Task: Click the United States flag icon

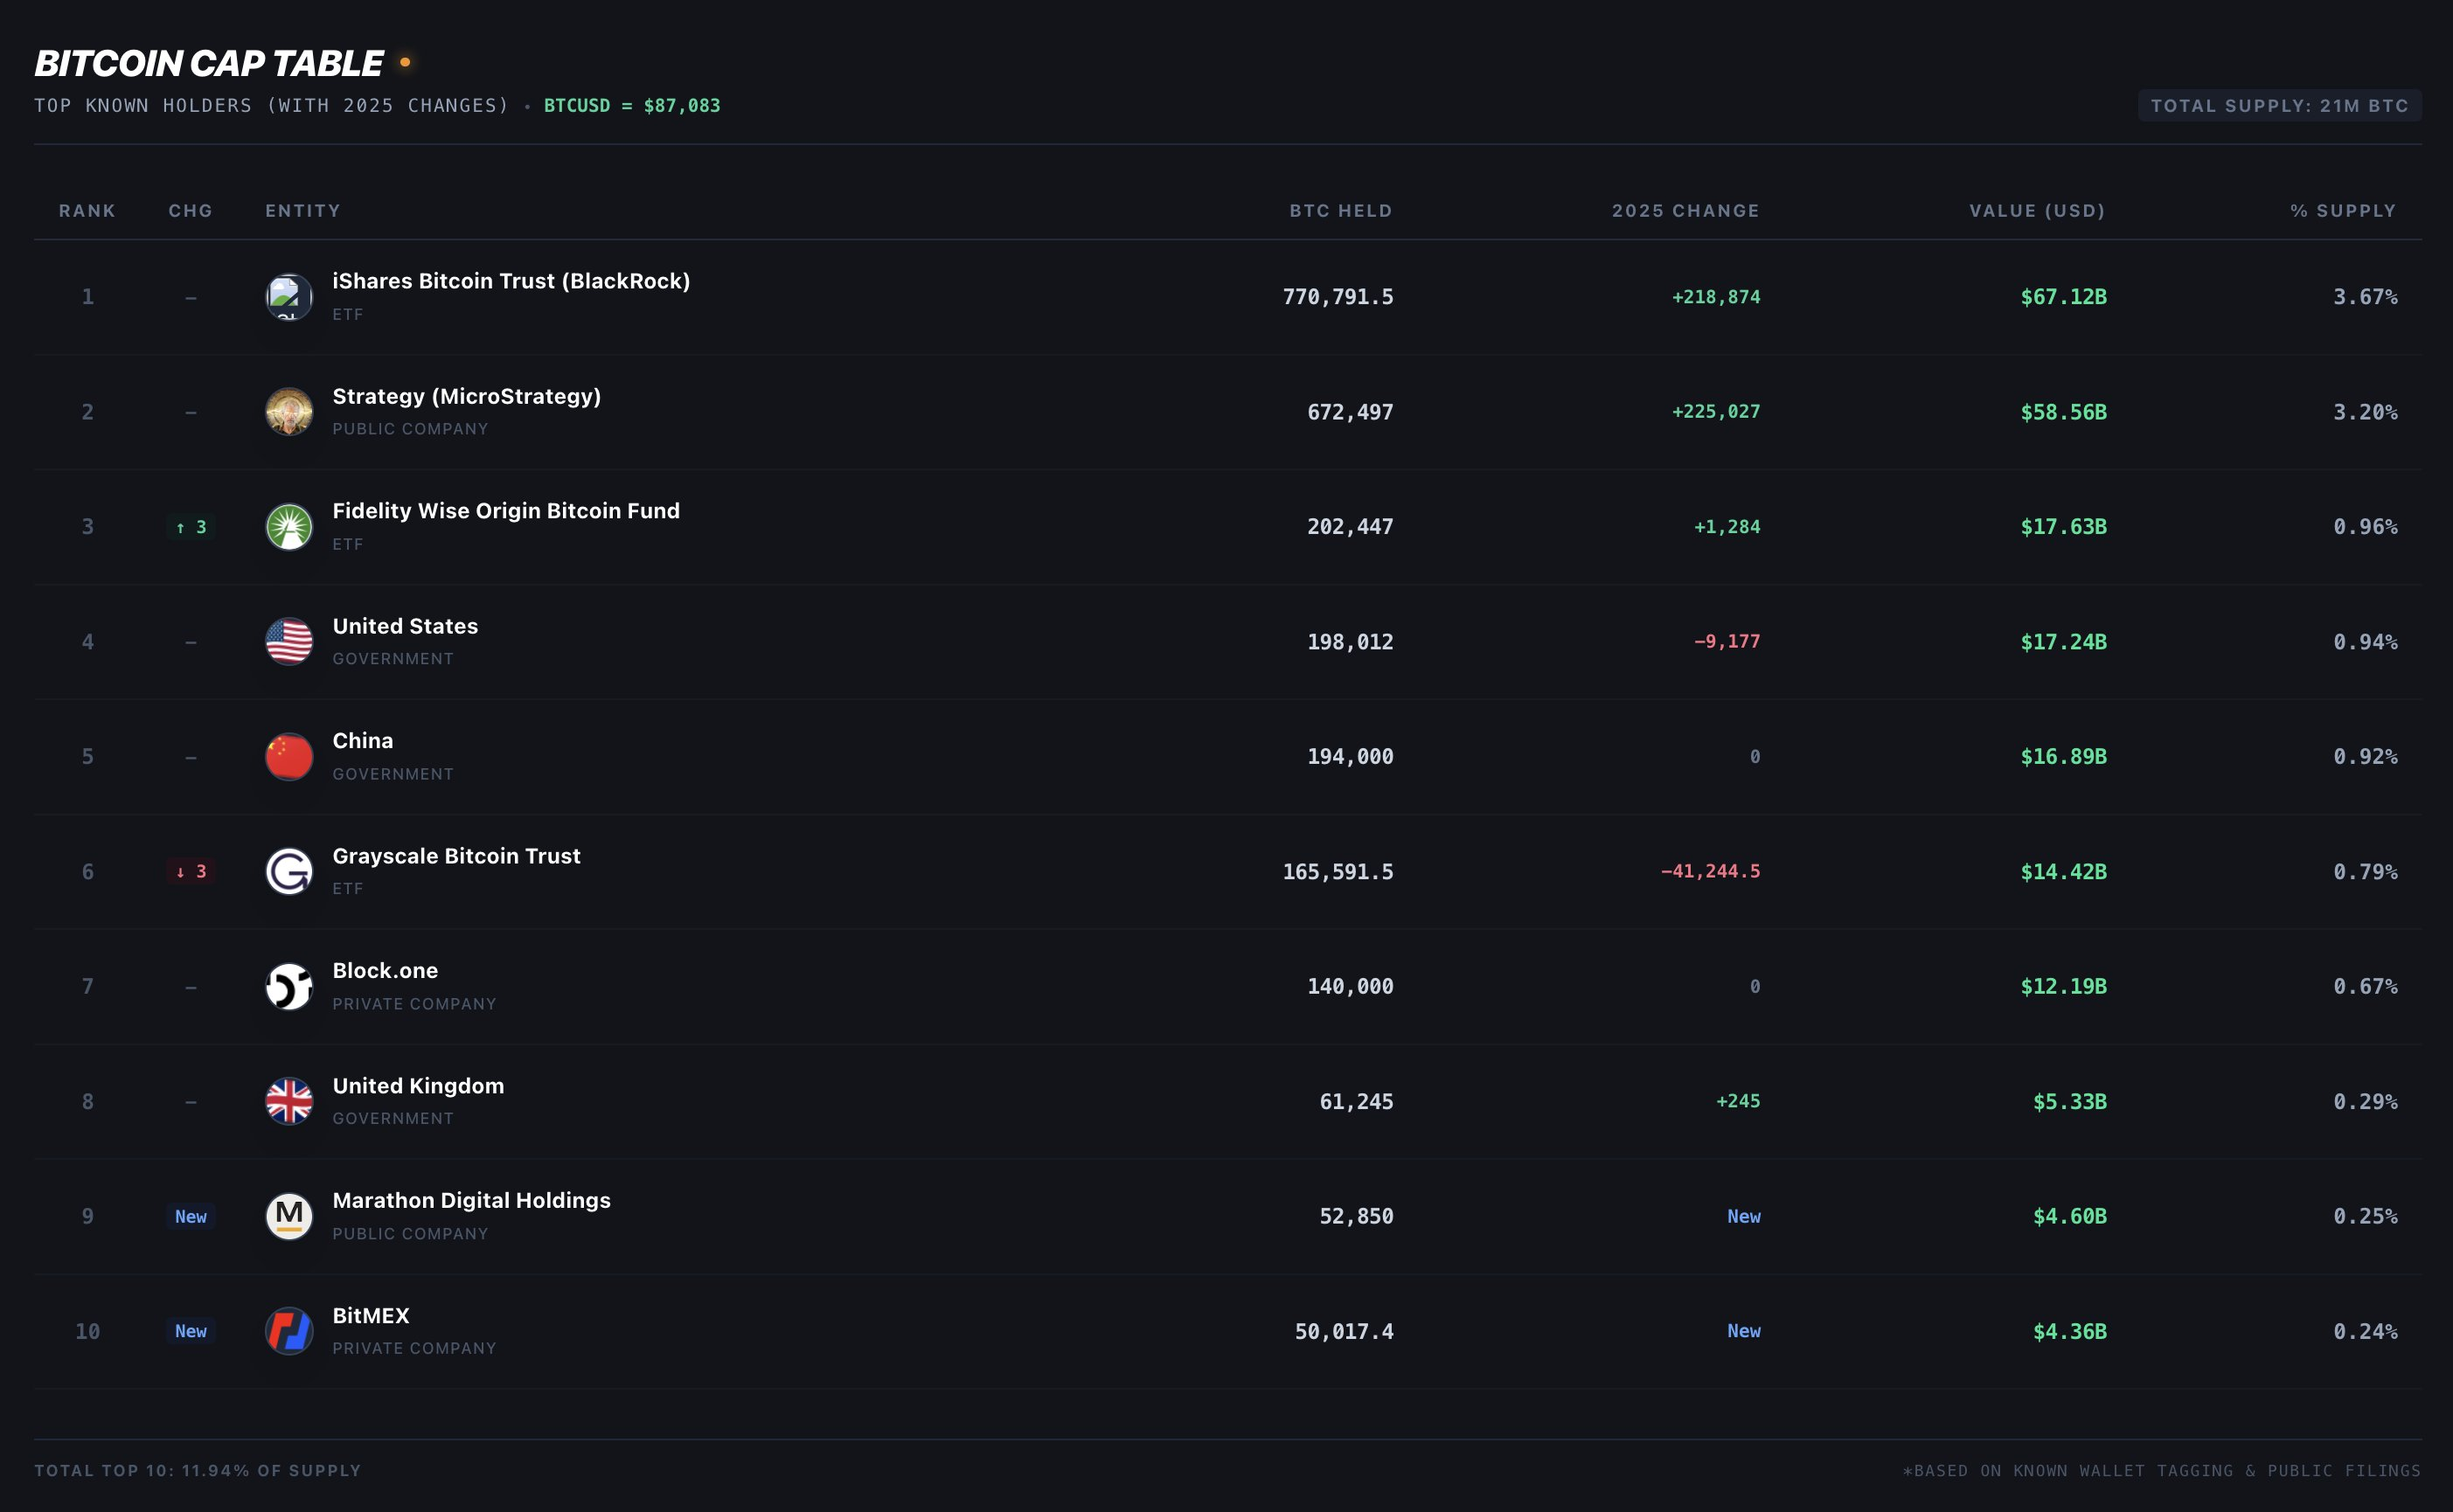Action: coord(289,642)
